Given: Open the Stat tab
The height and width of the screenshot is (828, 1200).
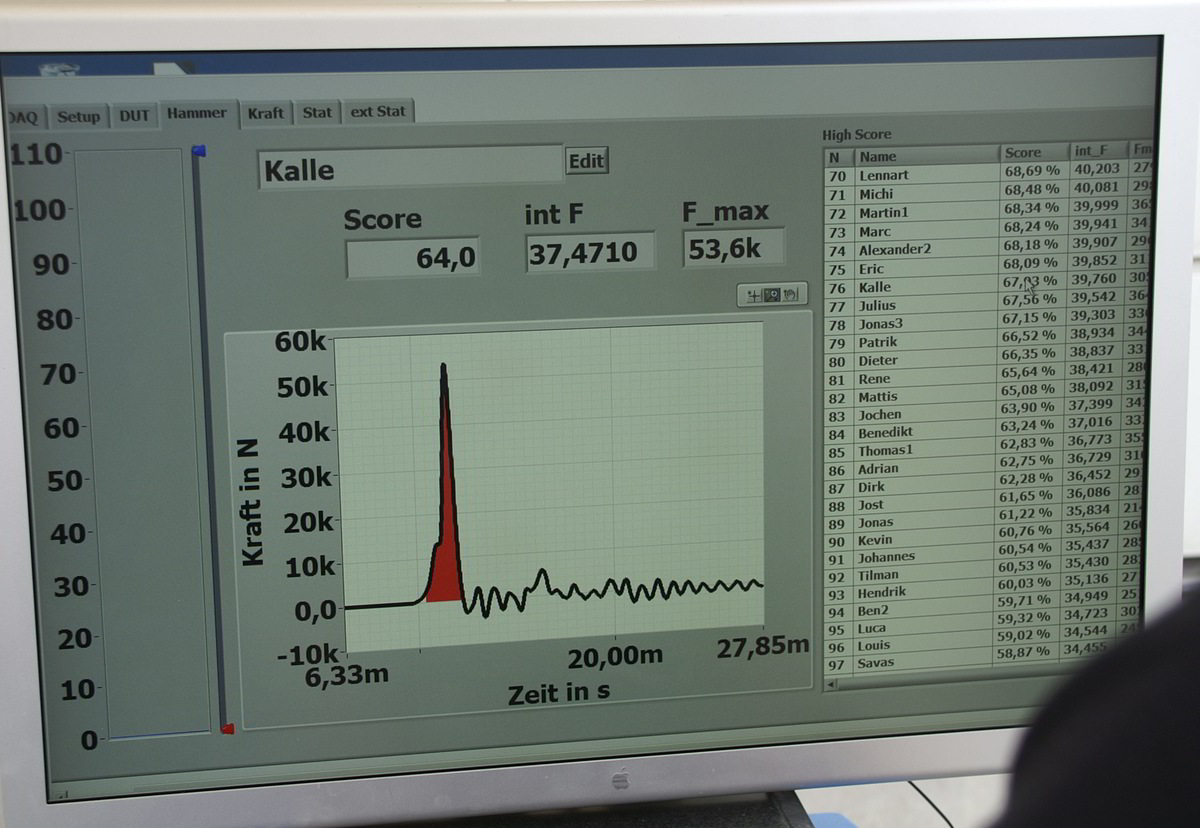Looking at the screenshot, I should (x=317, y=112).
